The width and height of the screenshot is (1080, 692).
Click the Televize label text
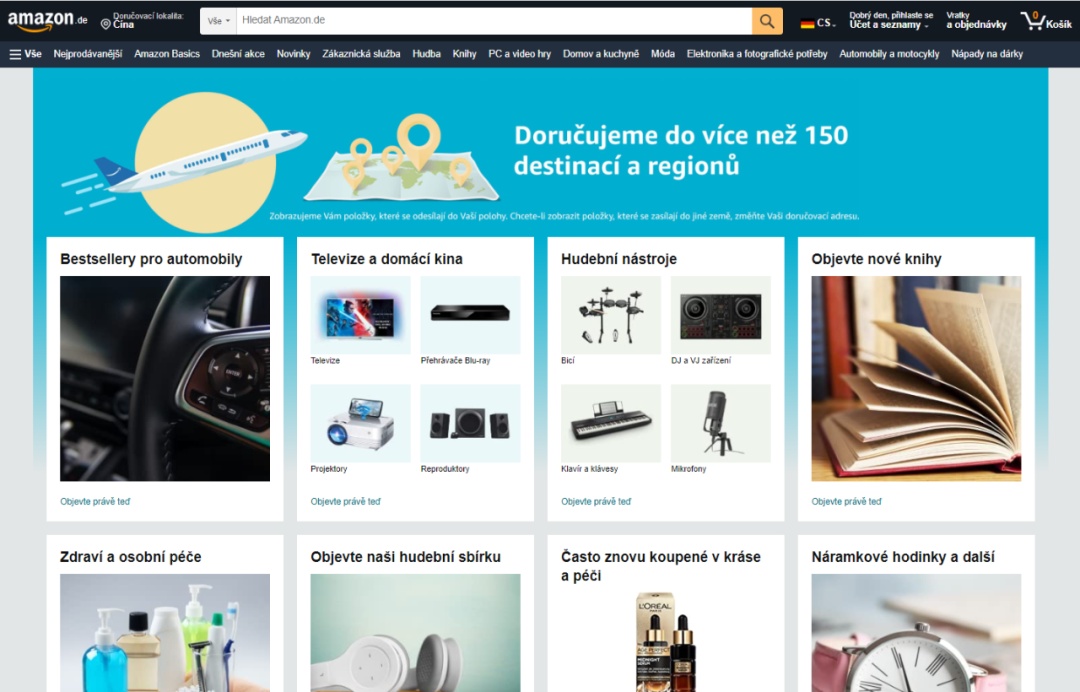click(325, 360)
